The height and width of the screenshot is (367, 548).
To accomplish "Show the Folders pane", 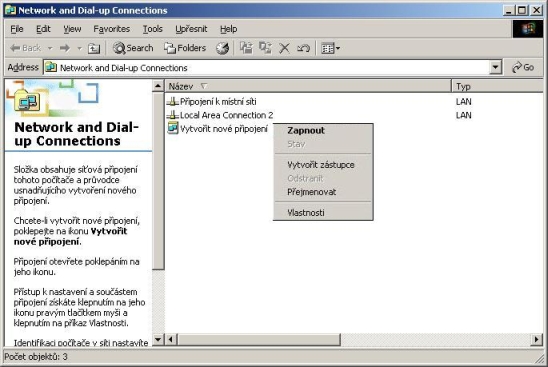I will coord(185,48).
